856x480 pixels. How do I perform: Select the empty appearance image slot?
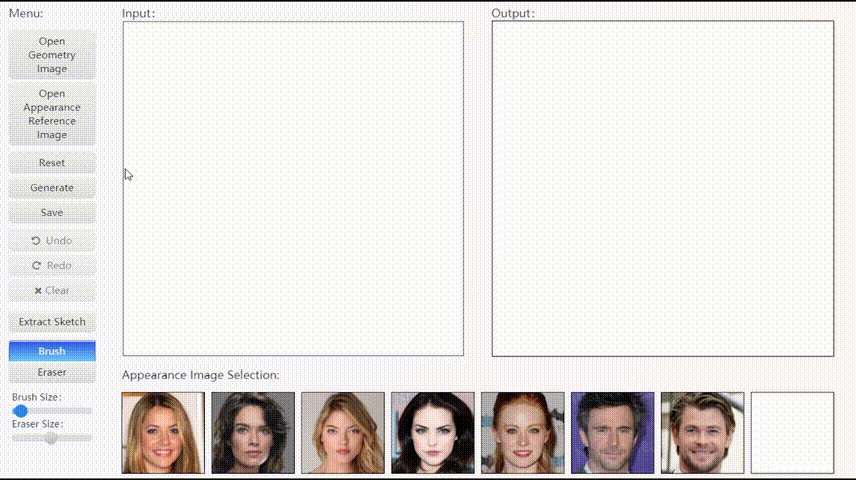(792, 432)
